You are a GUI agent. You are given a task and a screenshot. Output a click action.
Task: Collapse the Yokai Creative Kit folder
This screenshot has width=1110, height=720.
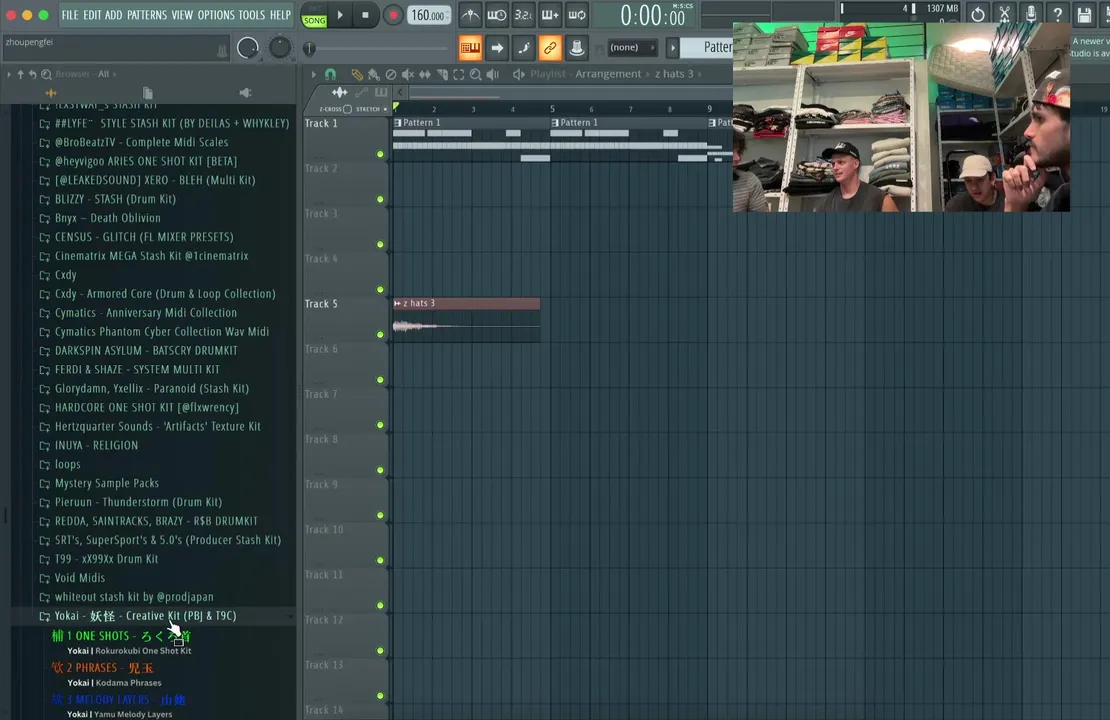pos(145,616)
